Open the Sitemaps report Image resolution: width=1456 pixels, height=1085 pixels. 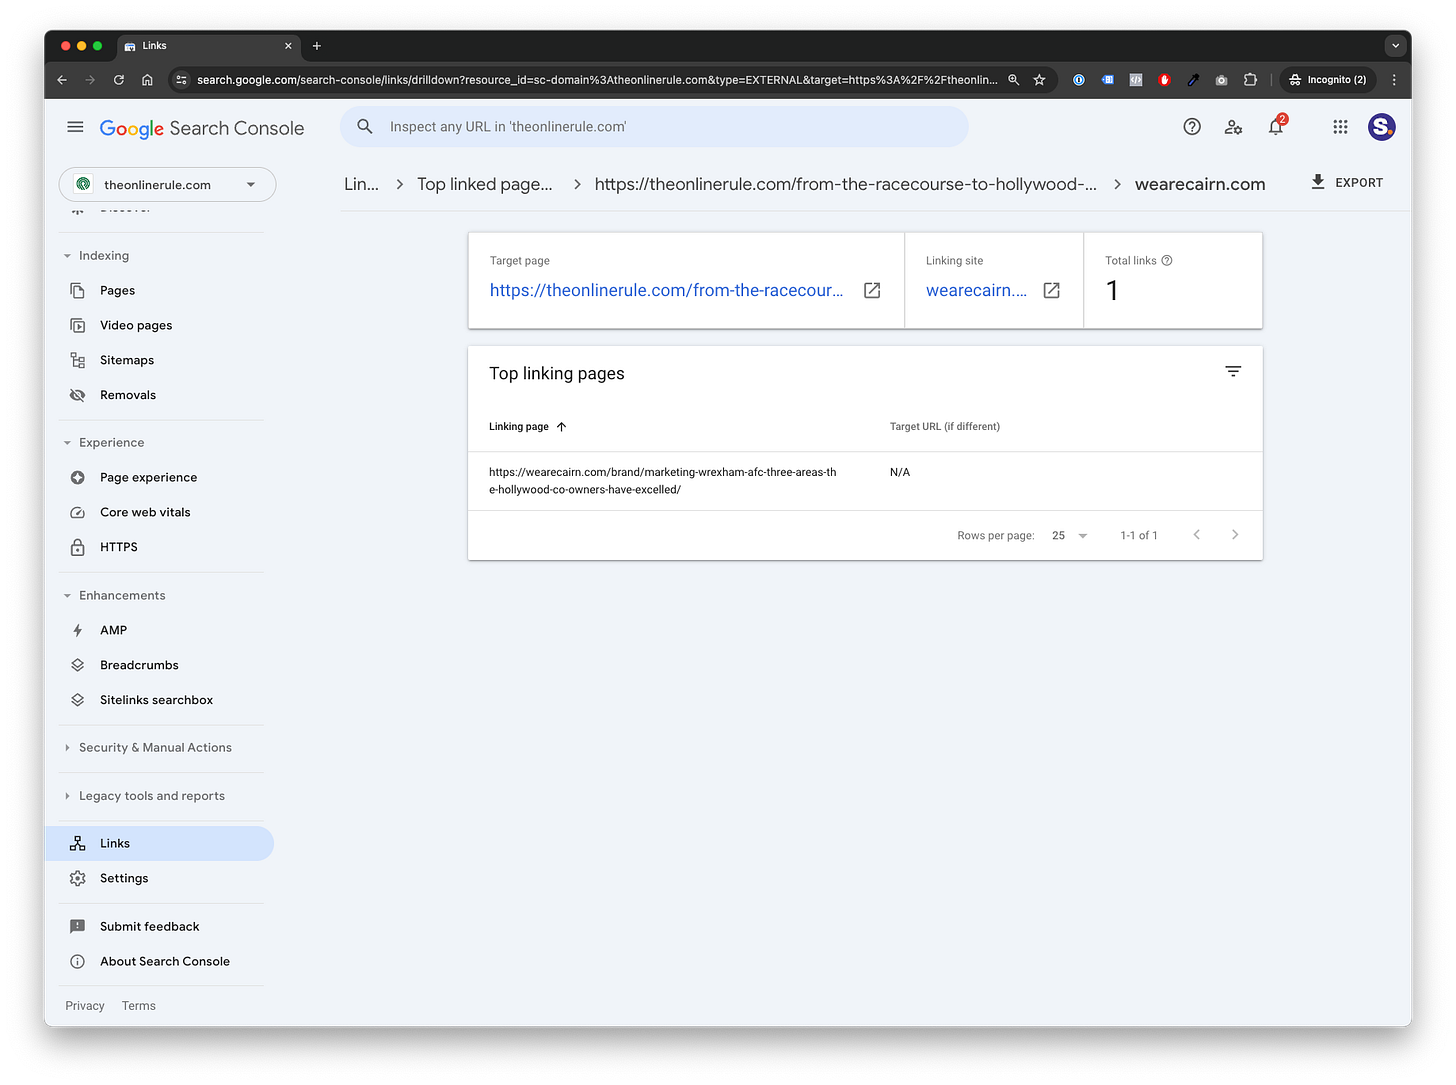click(x=126, y=361)
